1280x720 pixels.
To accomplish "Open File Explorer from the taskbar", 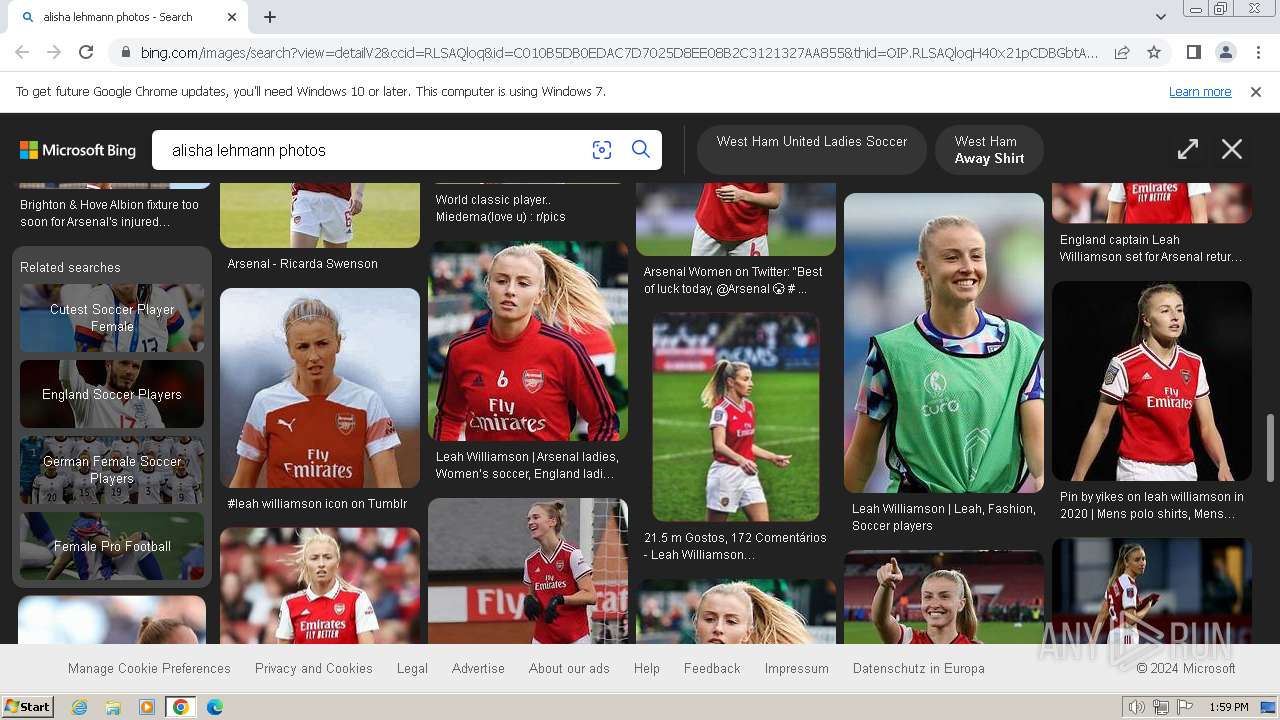I will (113, 707).
